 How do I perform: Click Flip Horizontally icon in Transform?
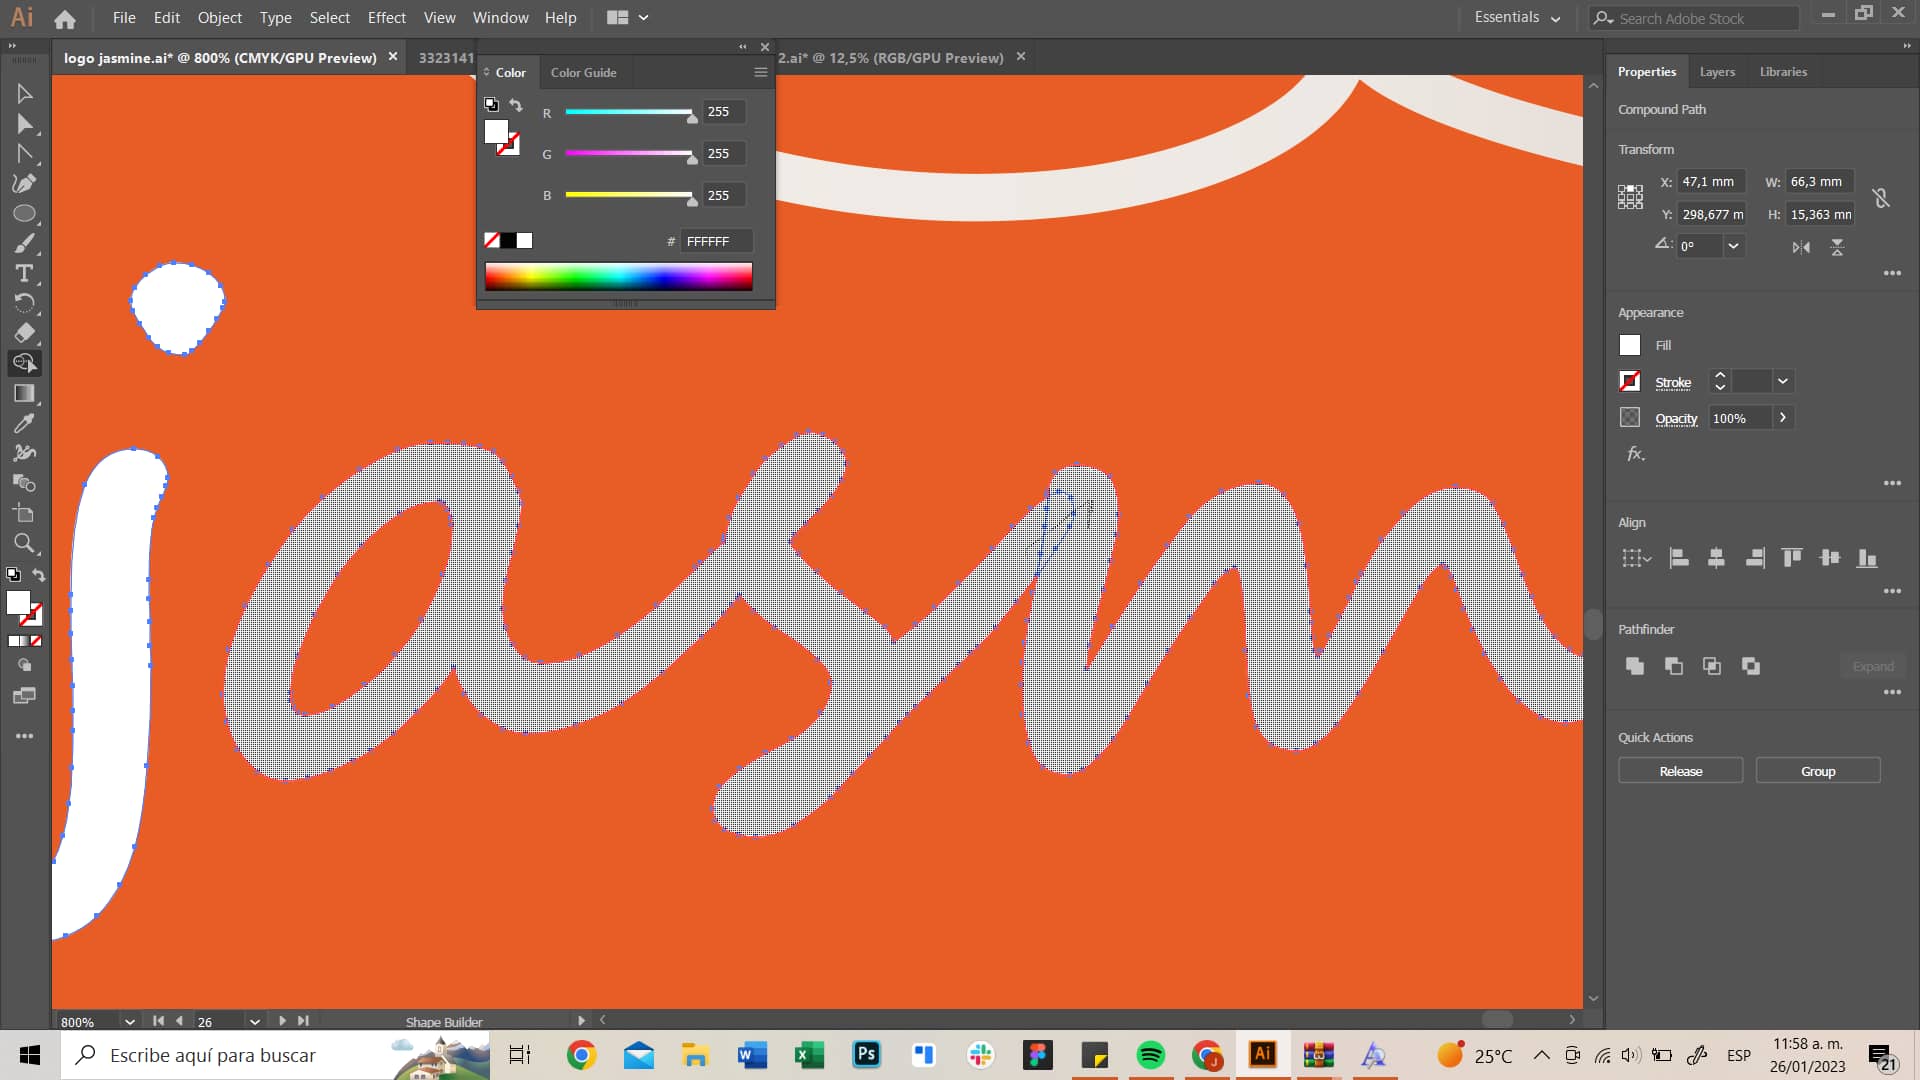coord(1801,247)
